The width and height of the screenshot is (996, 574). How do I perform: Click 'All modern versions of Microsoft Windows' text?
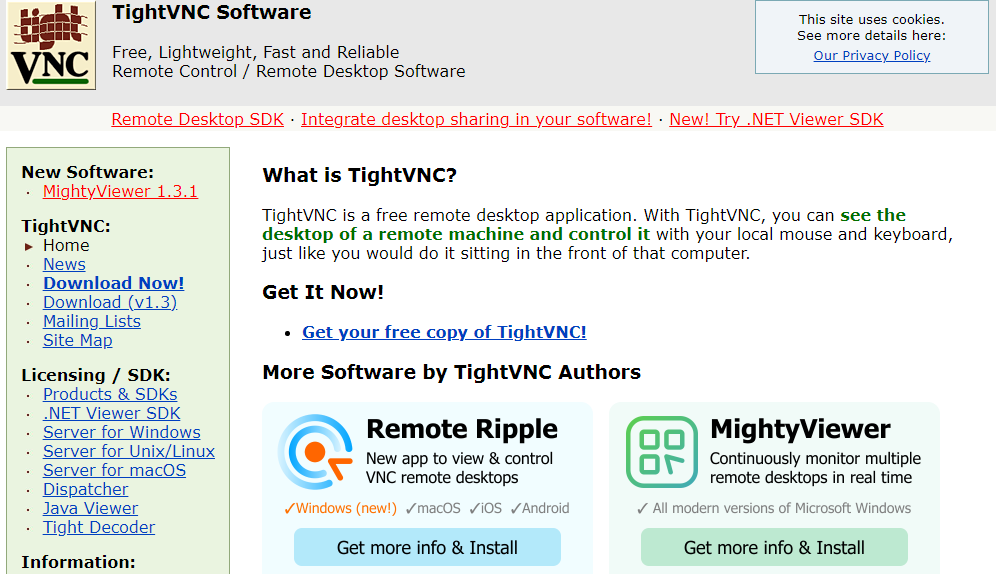pos(774,509)
